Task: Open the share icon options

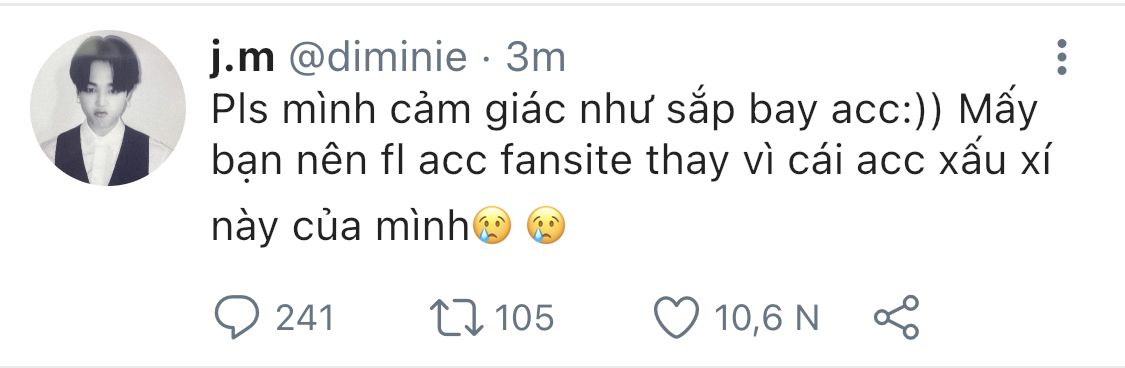Action: [896, 316]
